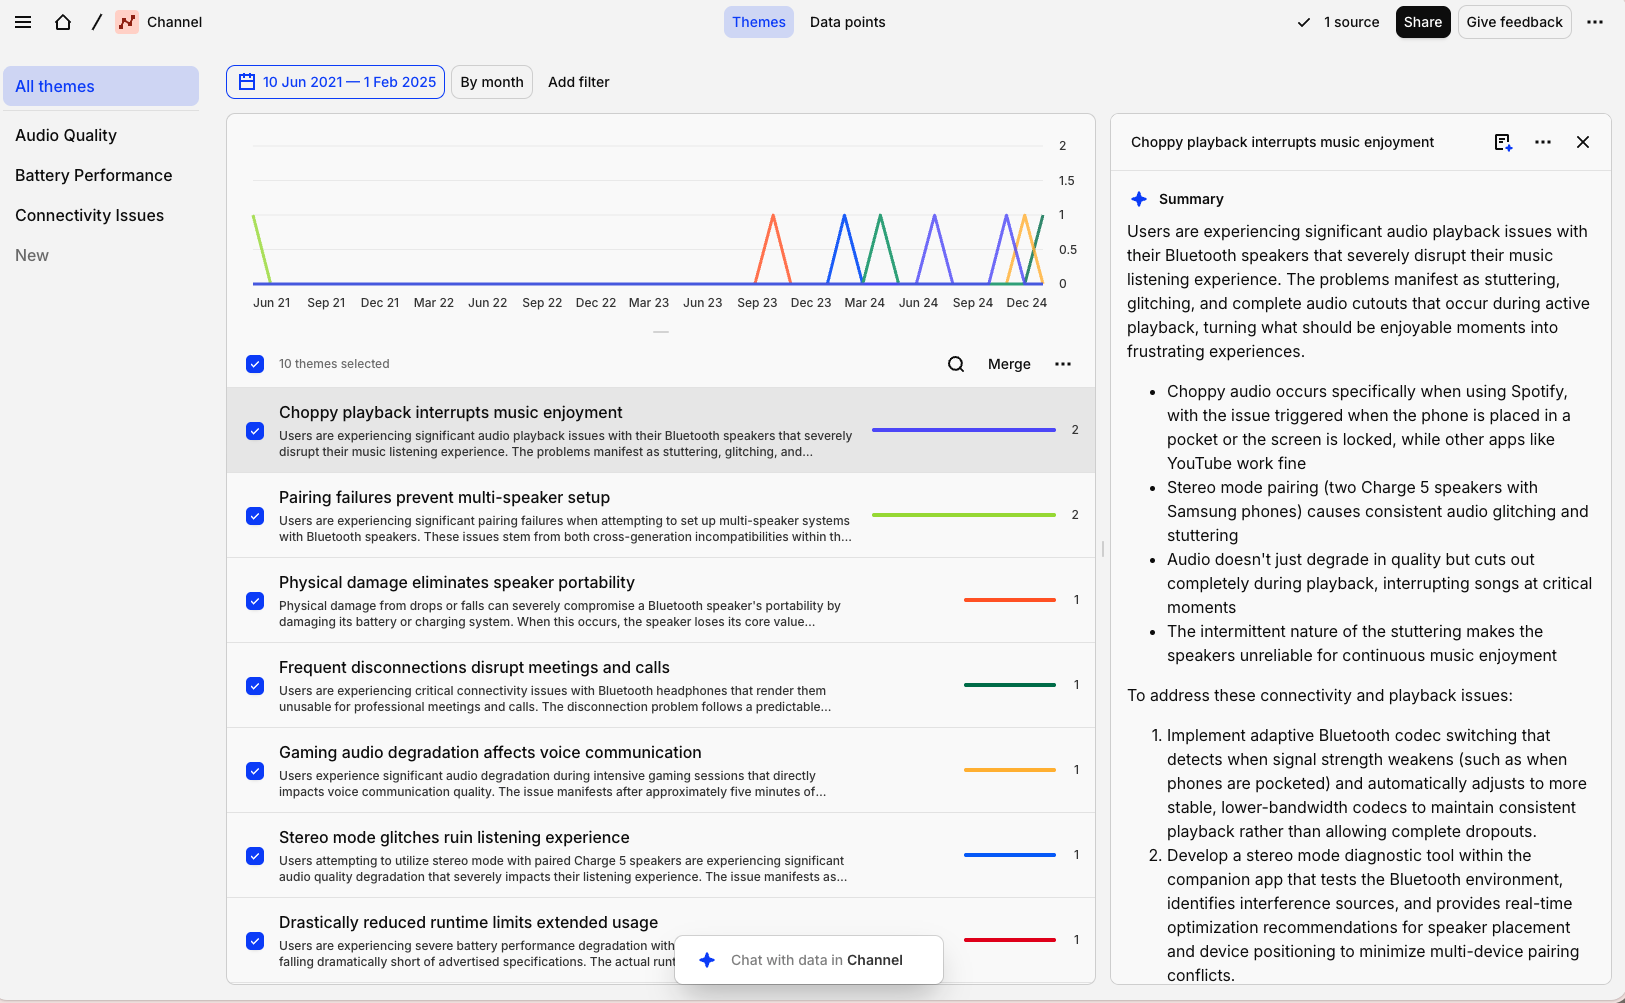Open the 1 source selector

click(1338, 22)
